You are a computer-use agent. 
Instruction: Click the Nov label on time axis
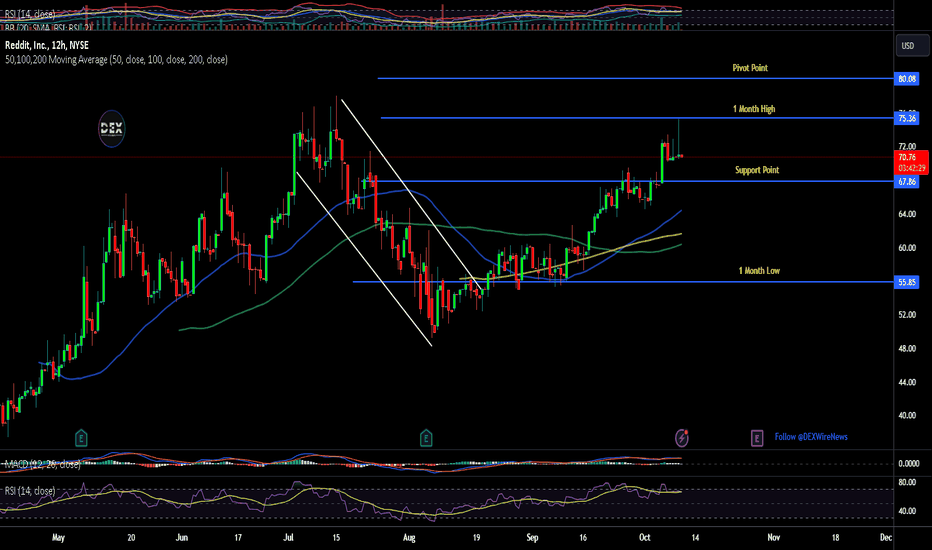tap(773, 538)
